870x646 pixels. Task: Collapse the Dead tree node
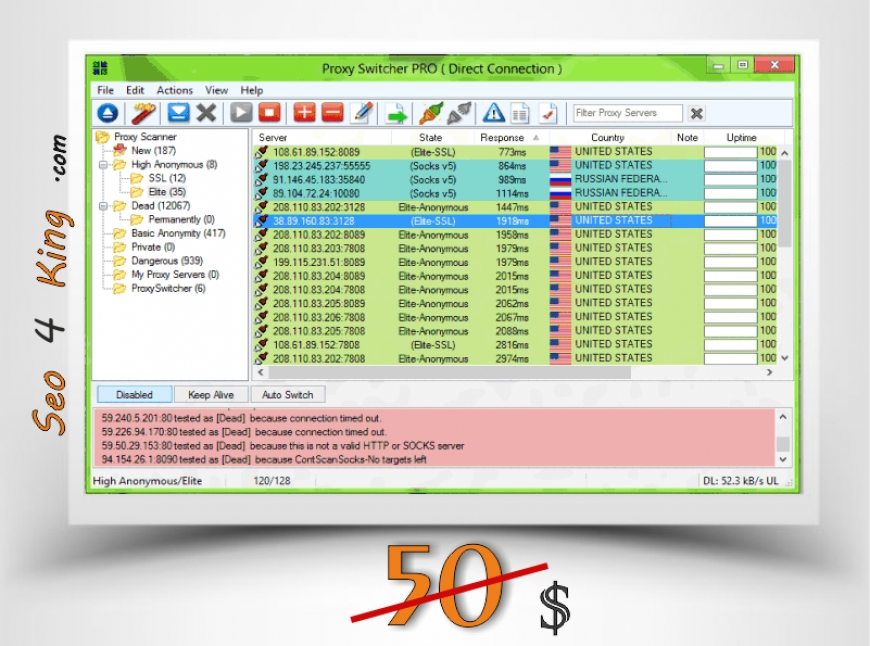pyautogui.click(x=103, y=206)
